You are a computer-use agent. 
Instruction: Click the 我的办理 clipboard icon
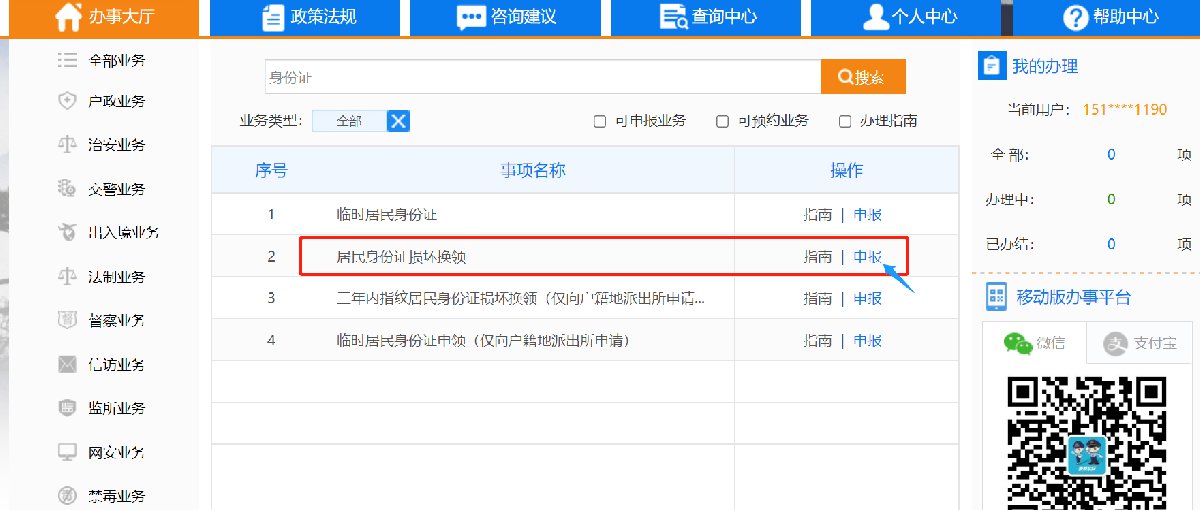coord(990,66)
